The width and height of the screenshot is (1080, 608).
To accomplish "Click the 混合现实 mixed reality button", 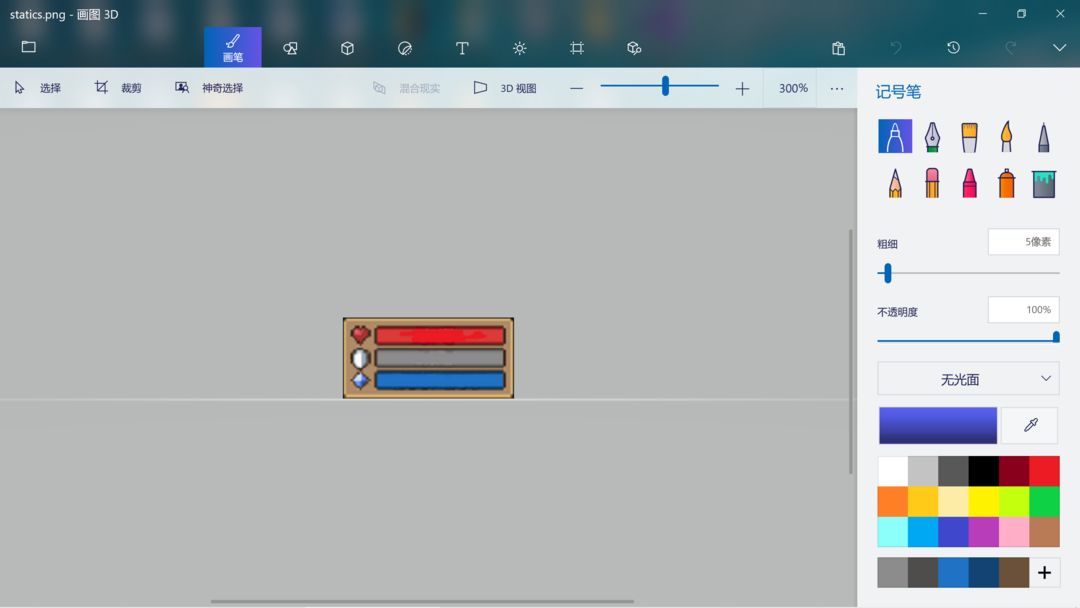I will 406,88.
